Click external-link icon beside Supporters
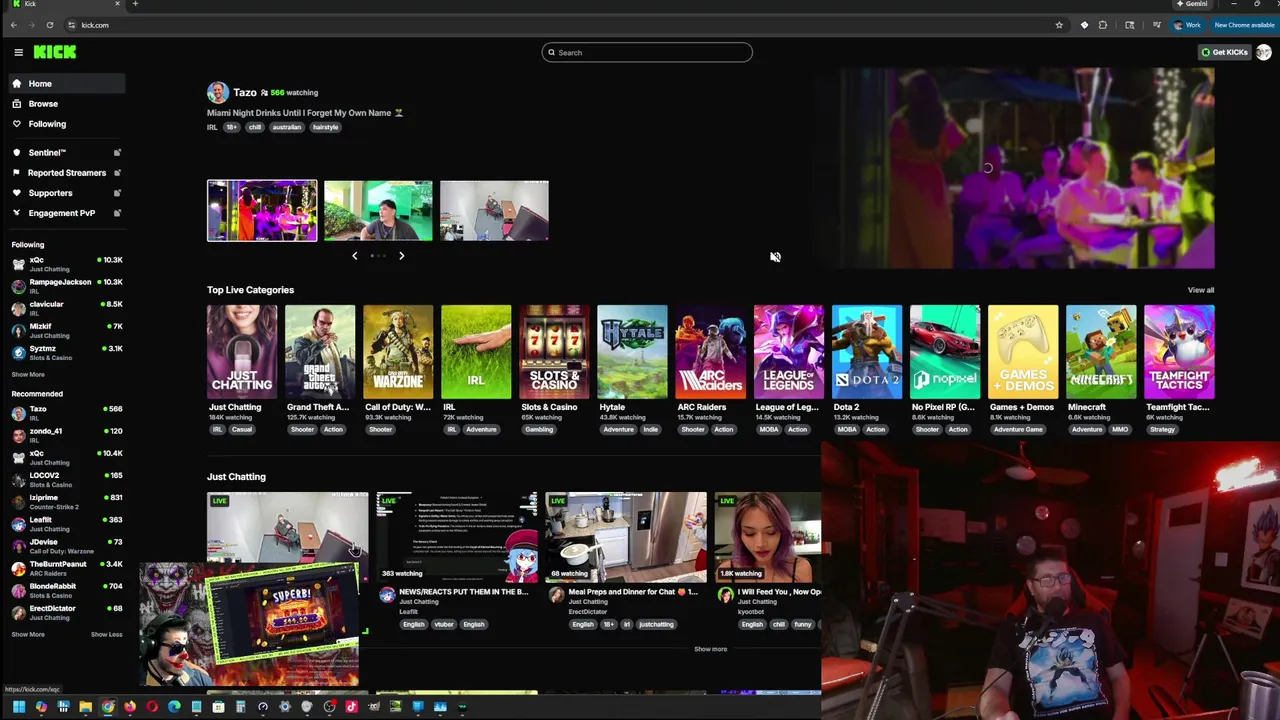The width and height of the screenshot is (1280, 720). coord(117,193)
